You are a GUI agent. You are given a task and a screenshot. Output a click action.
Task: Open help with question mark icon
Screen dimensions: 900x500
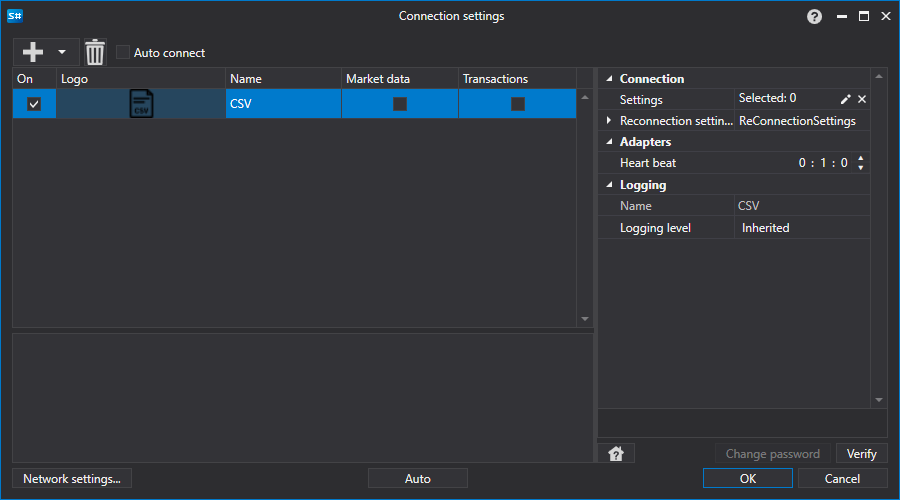click(814, 17)
